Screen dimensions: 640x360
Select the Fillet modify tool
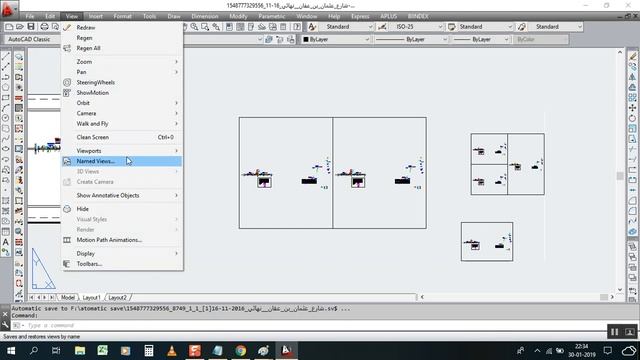click(x=632, y=211)
